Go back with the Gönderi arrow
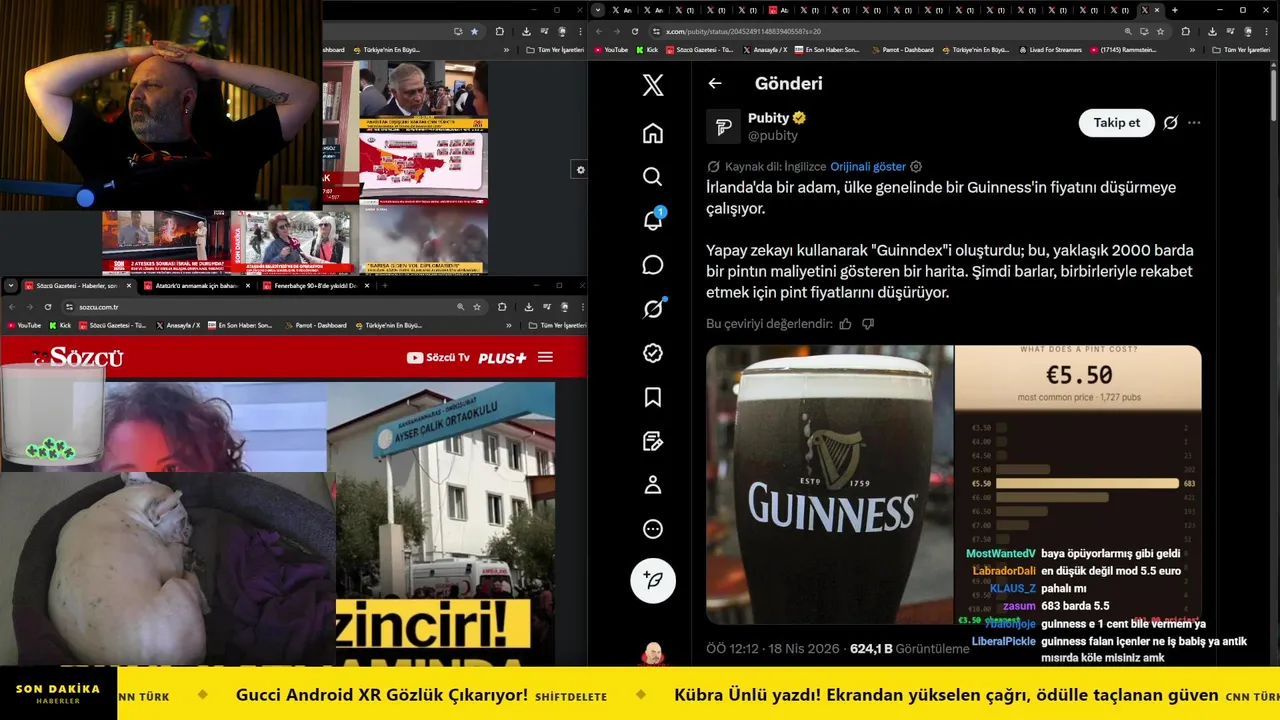 pos(714,84)
